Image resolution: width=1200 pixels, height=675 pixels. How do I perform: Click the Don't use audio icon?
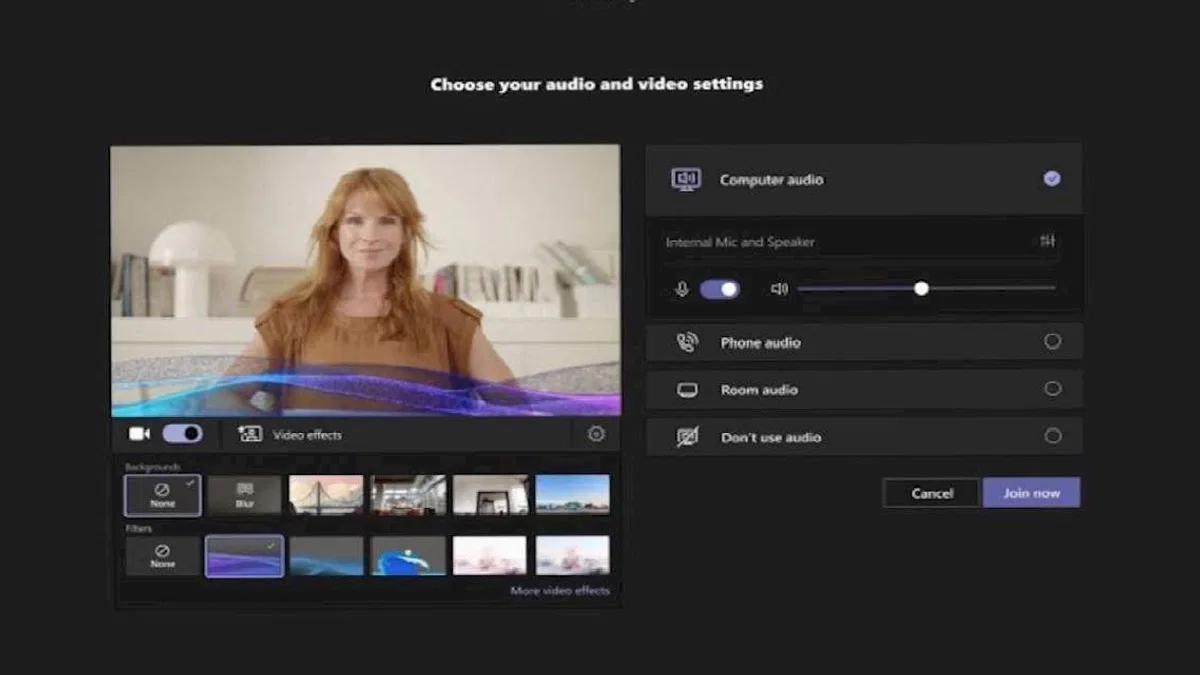point(687,437)
